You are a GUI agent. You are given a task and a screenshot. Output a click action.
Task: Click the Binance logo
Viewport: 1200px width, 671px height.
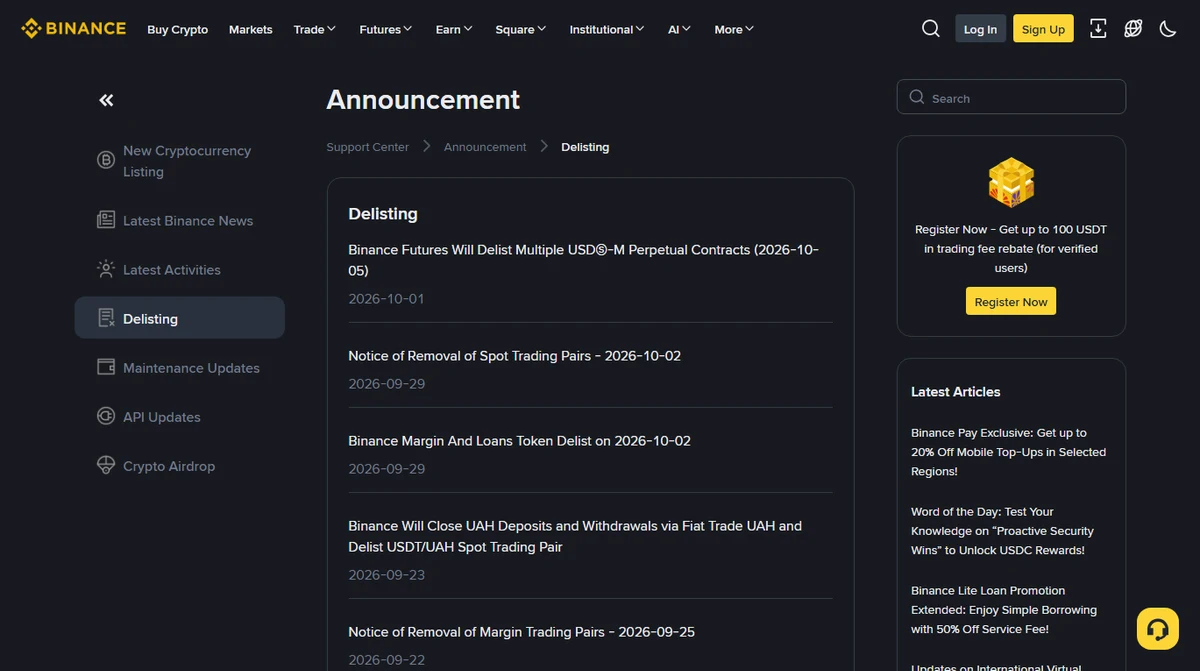(74, 29)
